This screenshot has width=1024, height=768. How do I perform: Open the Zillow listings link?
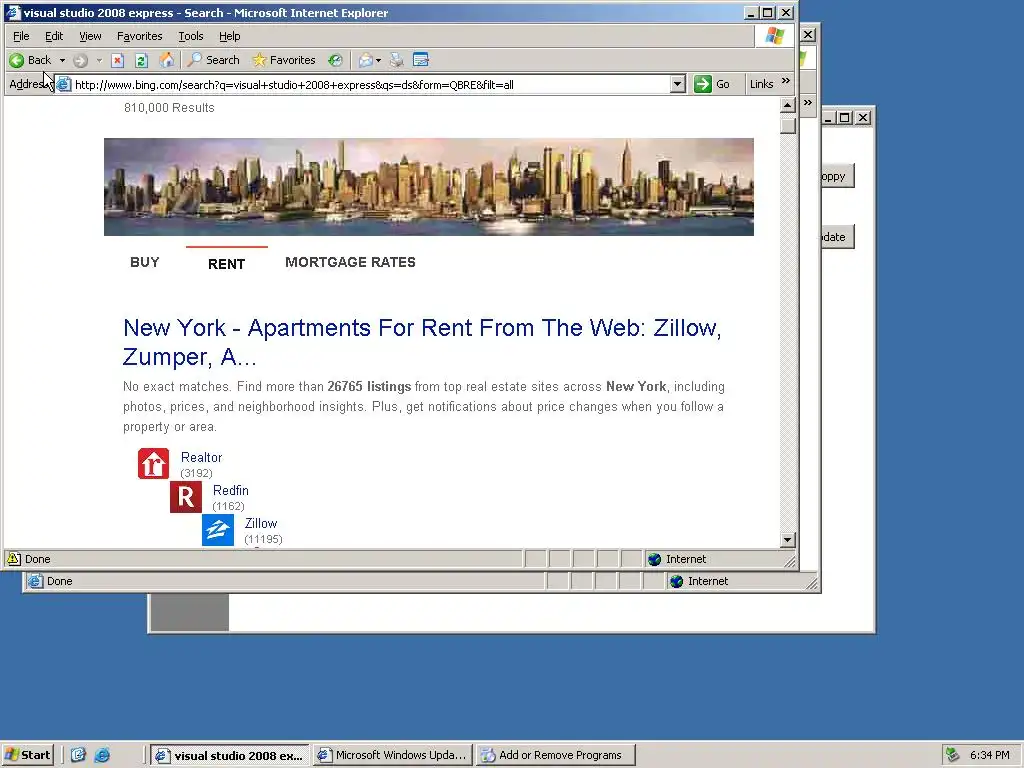tap(261, 523)
